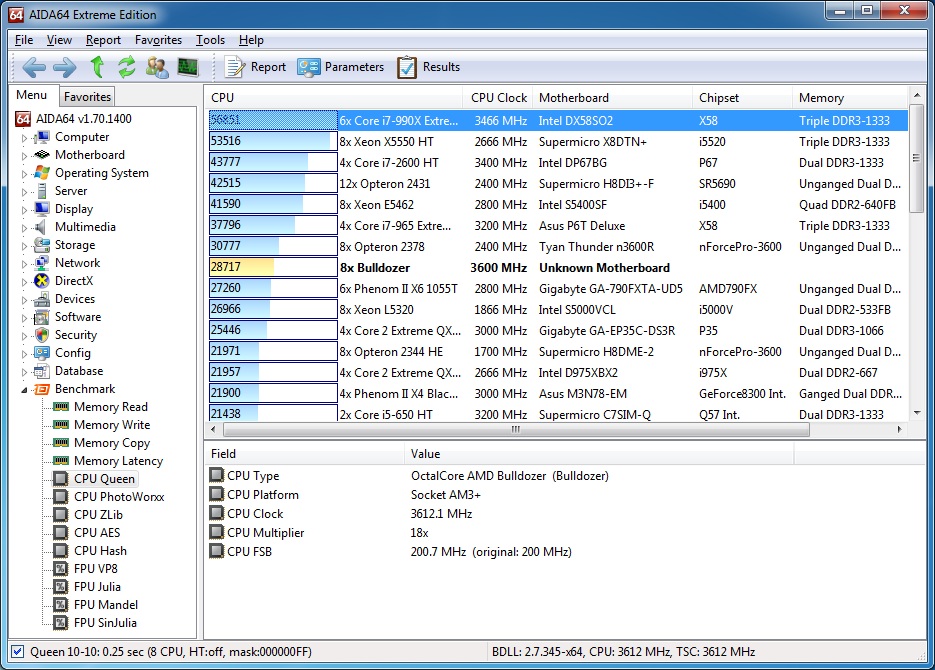935x670 pixels.
Task: Expand the Storage tree node
Action: coord(24,246)
